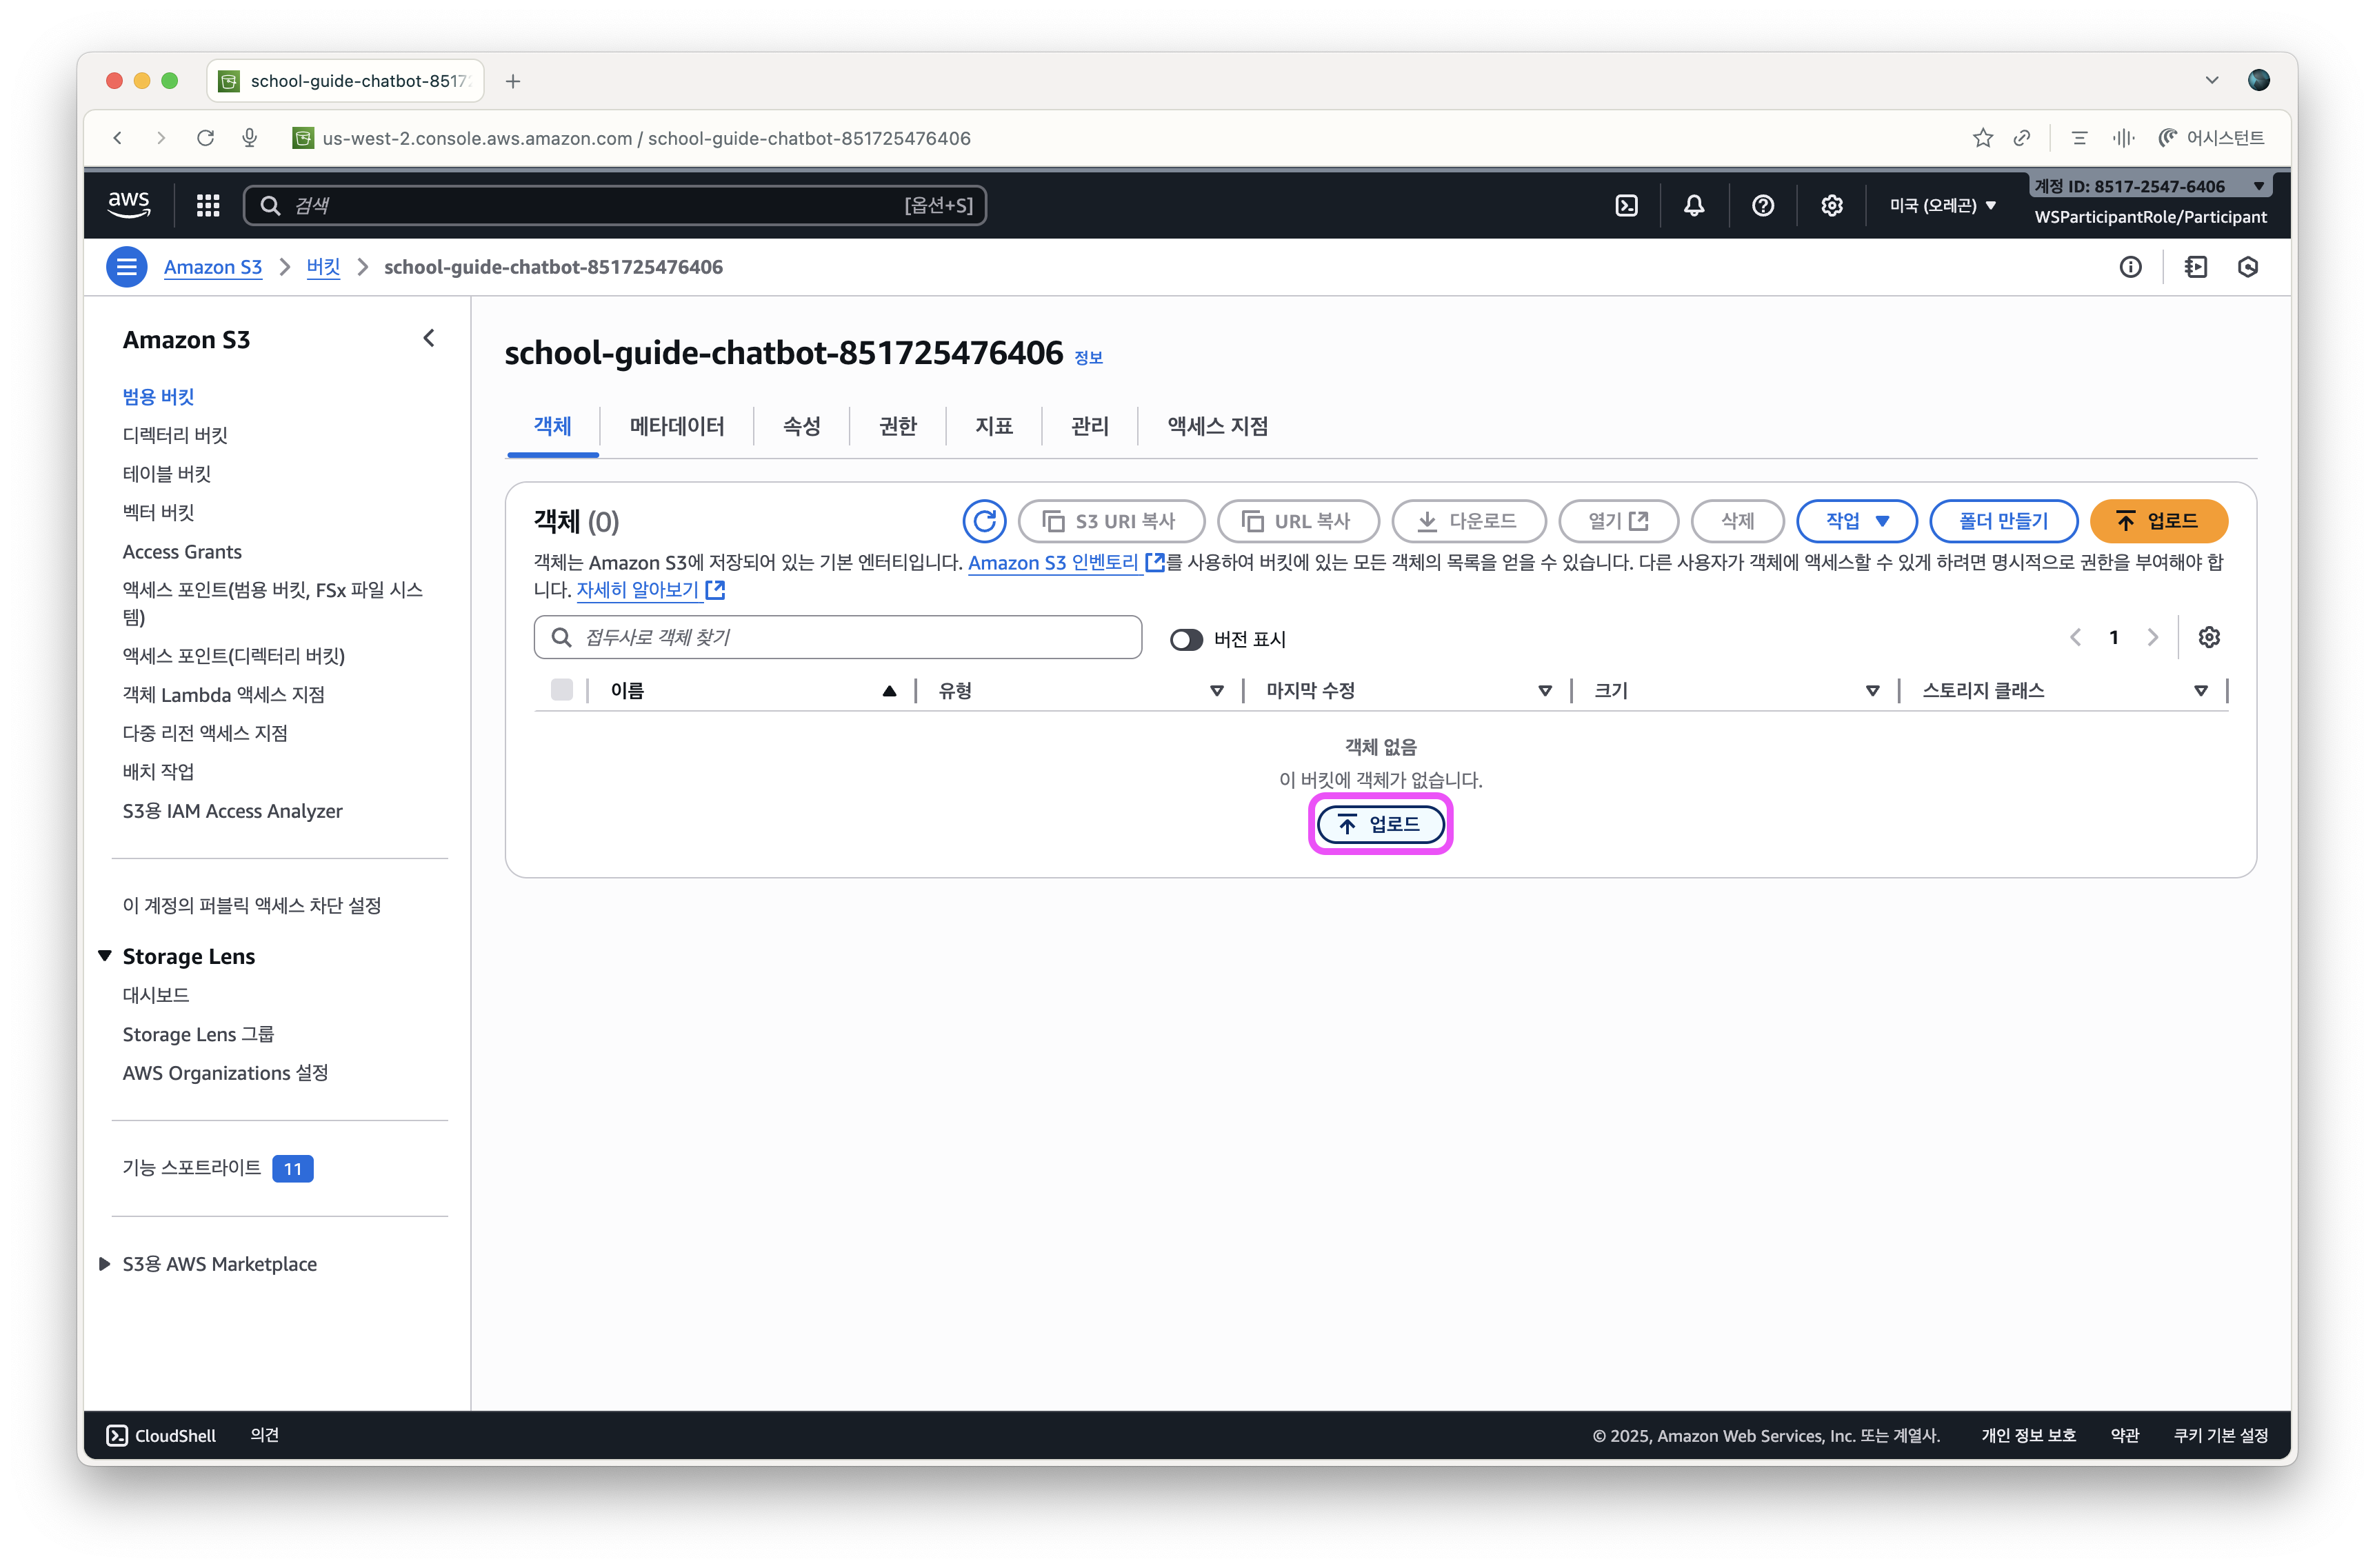
Task: Open the 미국 (오레곤) region selector
Action: pos(1942,205)
